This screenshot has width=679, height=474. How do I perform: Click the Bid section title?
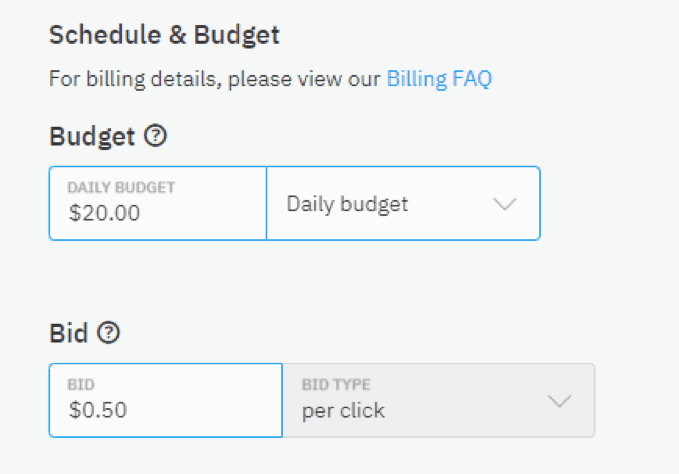tap(69, 333)
